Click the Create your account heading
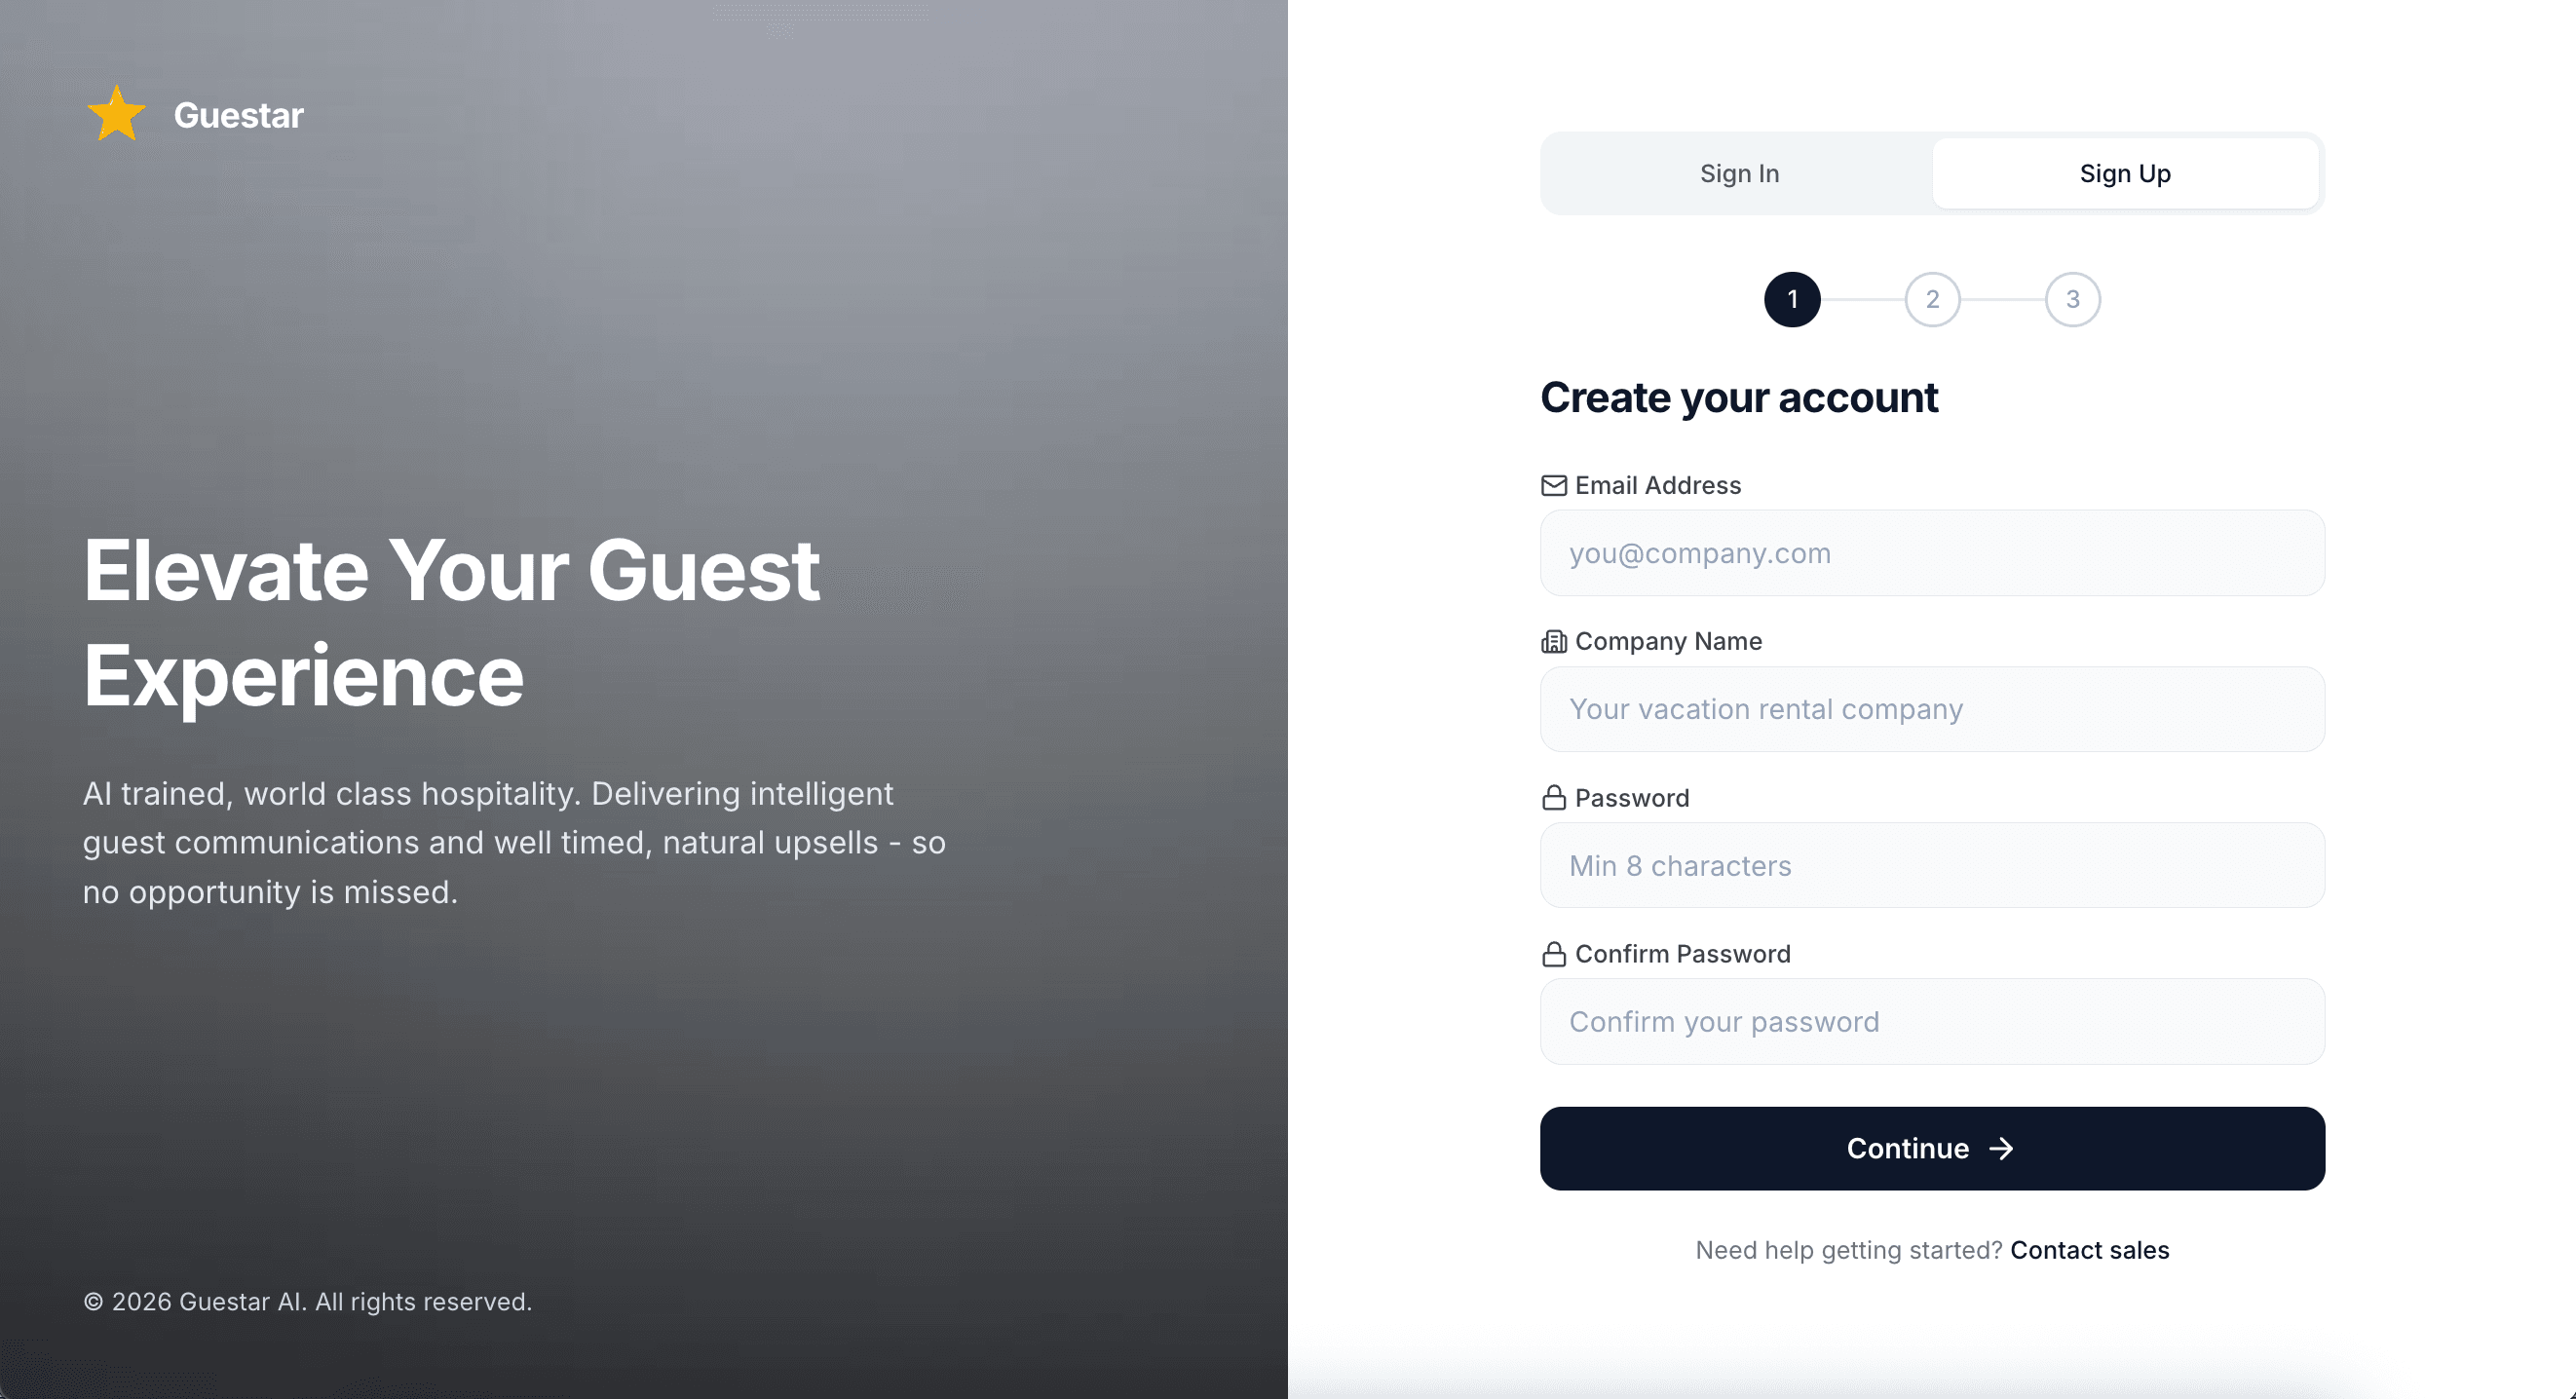The width and height of the screenshot is (2576, 1399). (x=1738, y=397)
